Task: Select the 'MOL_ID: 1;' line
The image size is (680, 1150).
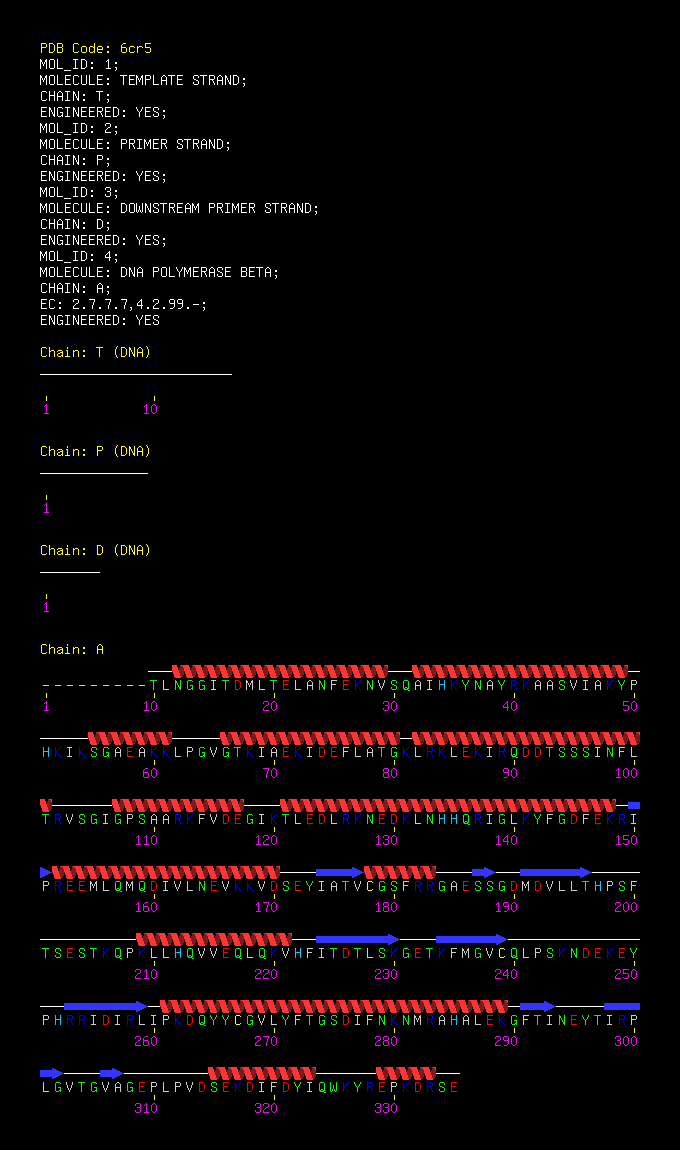Action: pyautogui.click(x=79, y=65)
